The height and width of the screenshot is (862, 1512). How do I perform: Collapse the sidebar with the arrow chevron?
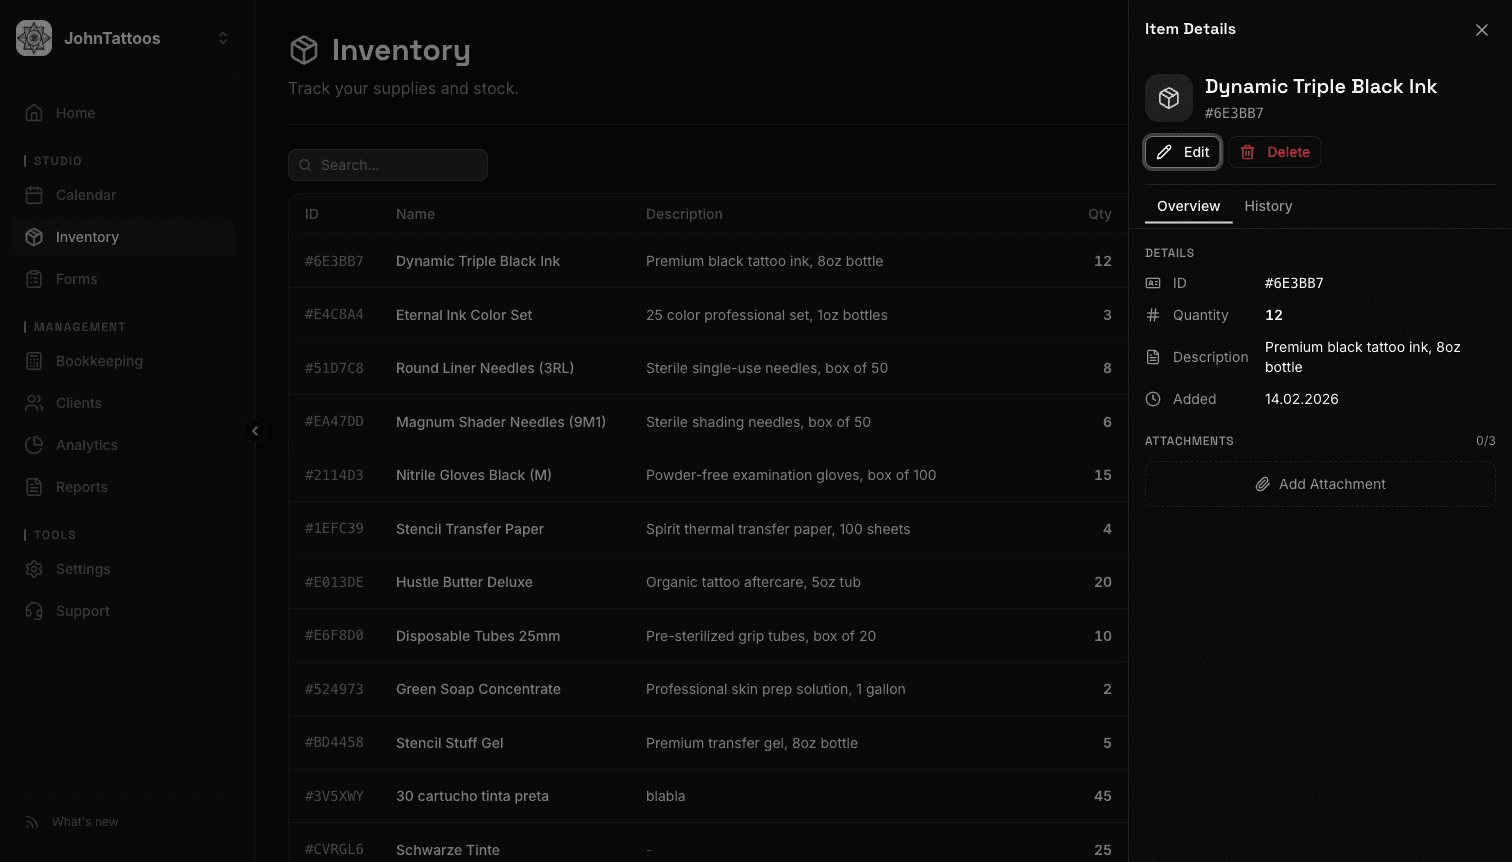[x=256, y=431]
